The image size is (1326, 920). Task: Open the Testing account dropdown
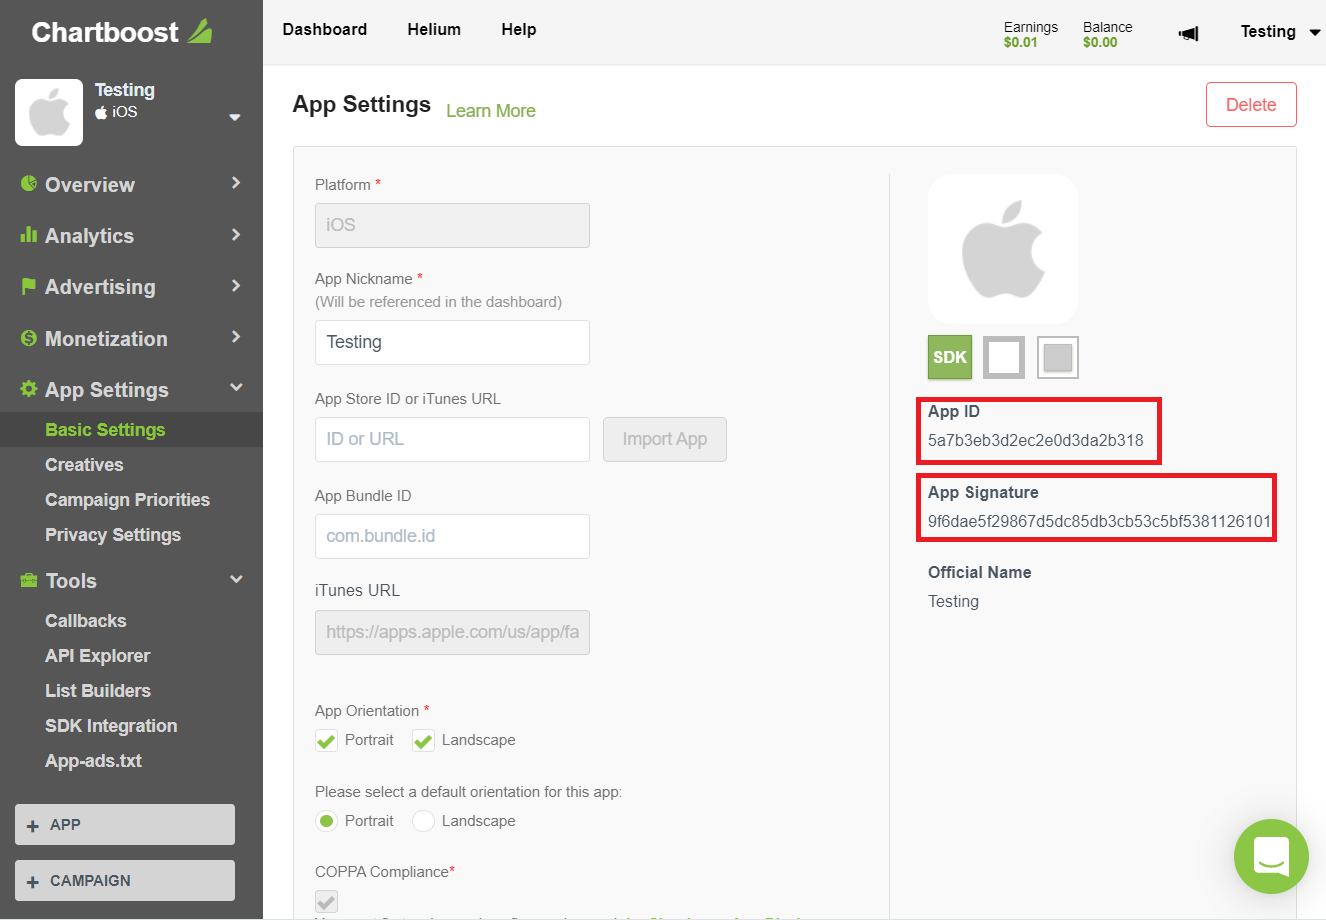point(1279,32)
